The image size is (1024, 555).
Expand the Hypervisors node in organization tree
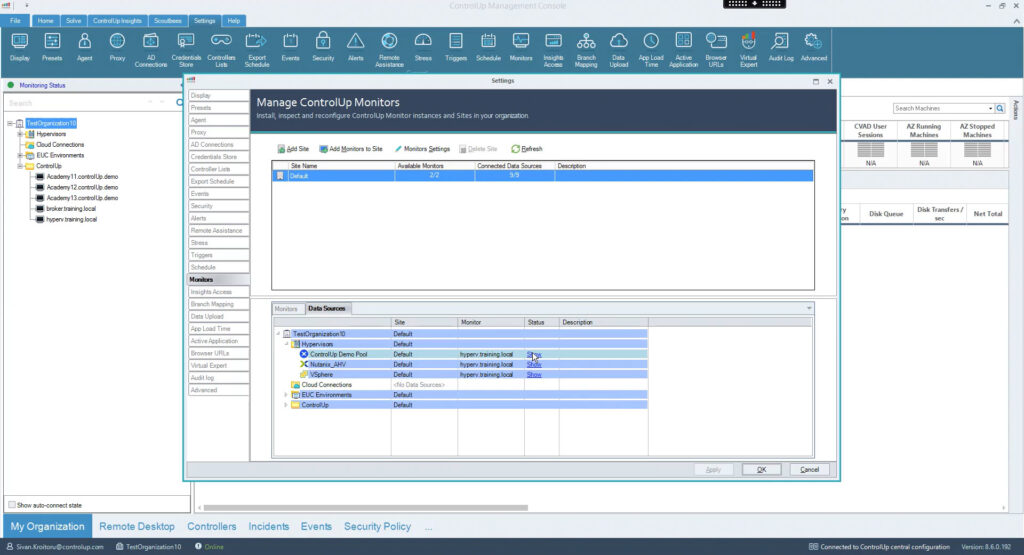coord(19,134)
